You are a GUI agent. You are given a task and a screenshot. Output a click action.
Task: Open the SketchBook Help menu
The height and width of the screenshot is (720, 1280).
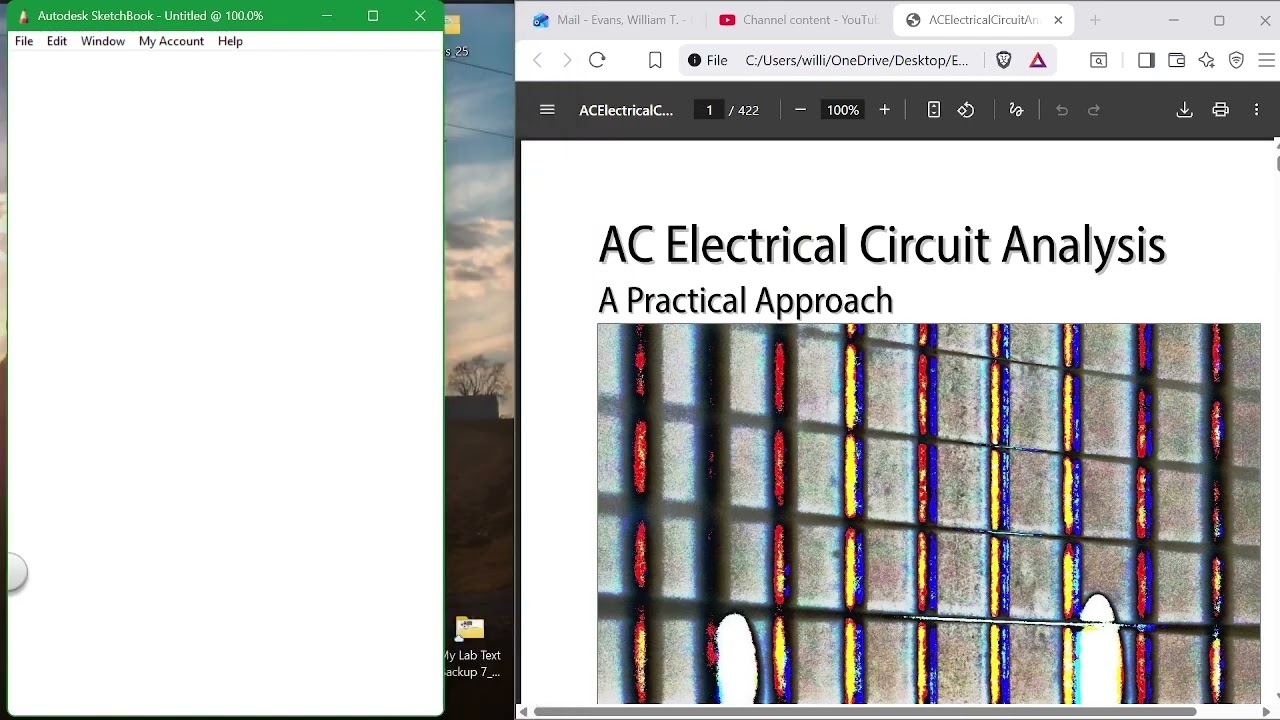230,41
